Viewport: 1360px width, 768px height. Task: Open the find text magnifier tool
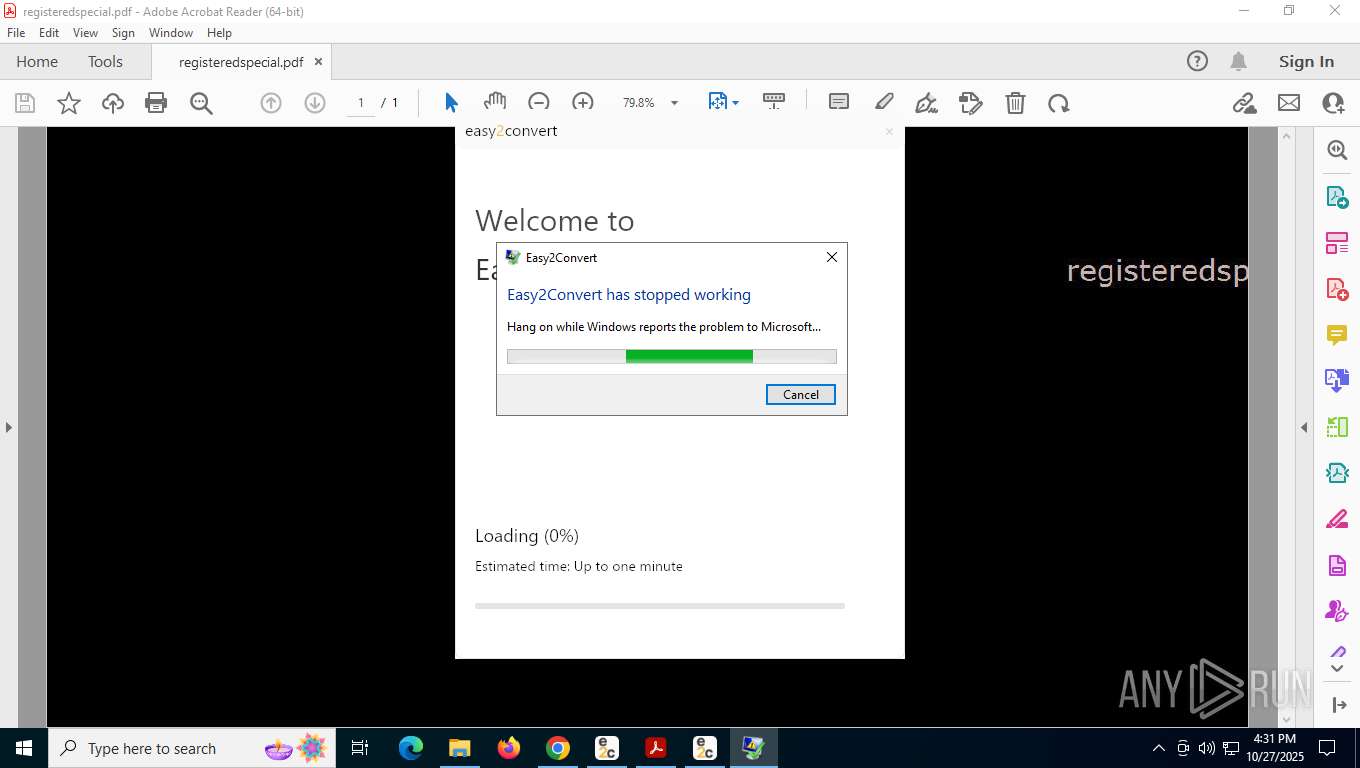pos(201,103)
